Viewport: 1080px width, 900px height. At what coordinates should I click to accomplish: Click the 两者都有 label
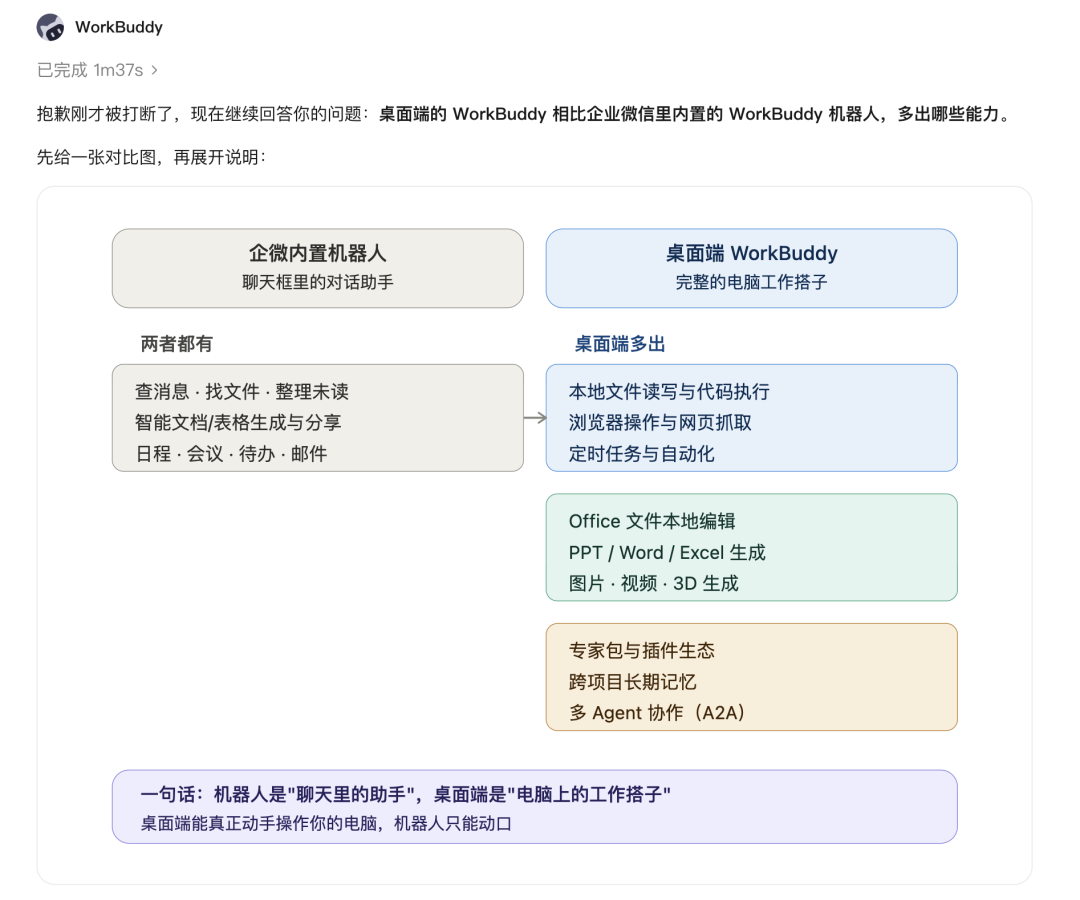176,344
